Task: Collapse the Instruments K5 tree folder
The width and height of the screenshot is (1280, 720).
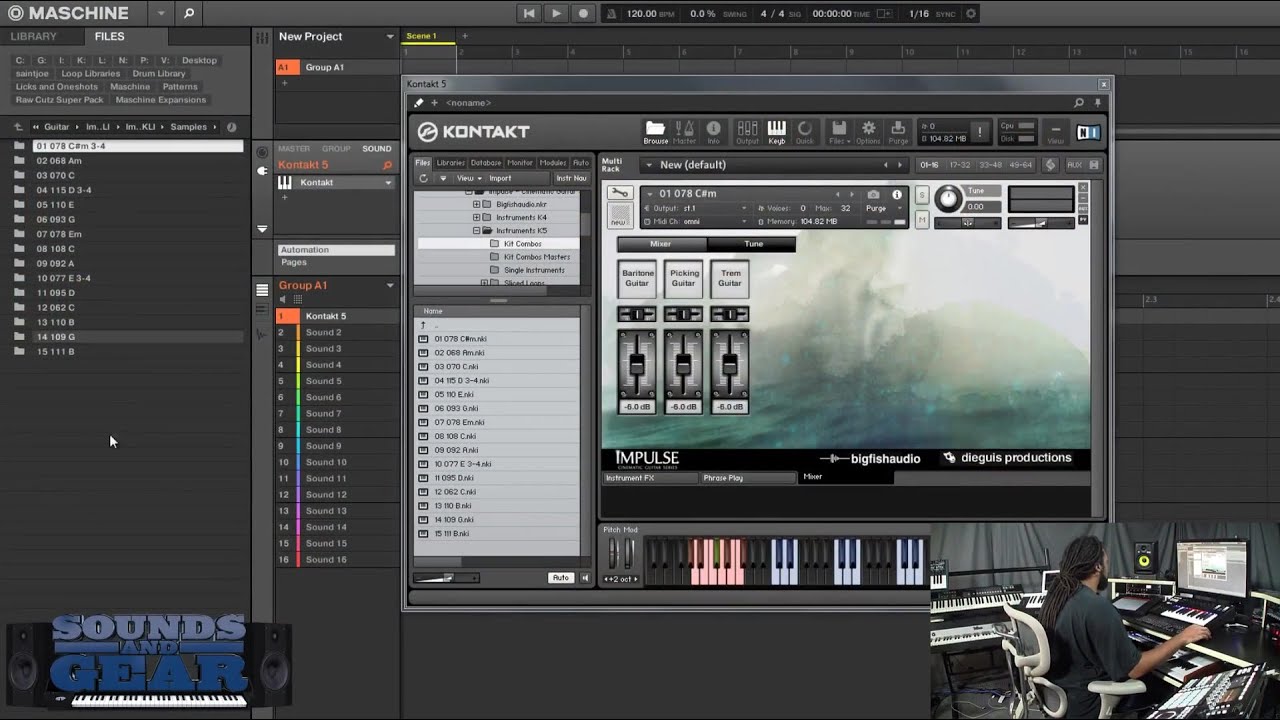Action: (477, 231)
